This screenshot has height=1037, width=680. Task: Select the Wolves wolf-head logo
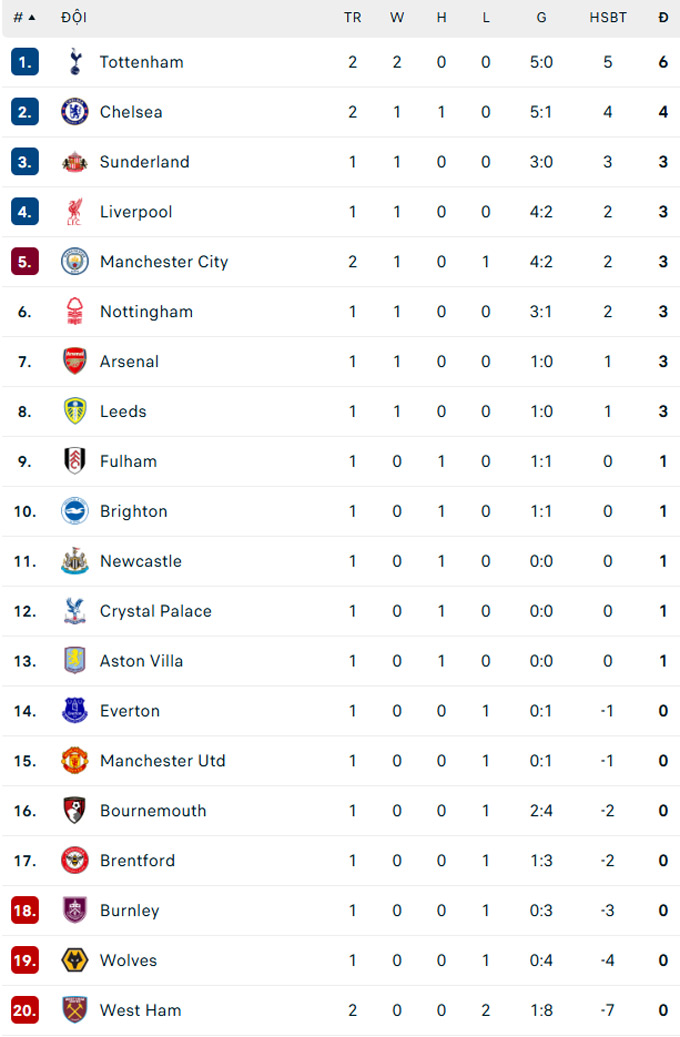coord(75,960)
